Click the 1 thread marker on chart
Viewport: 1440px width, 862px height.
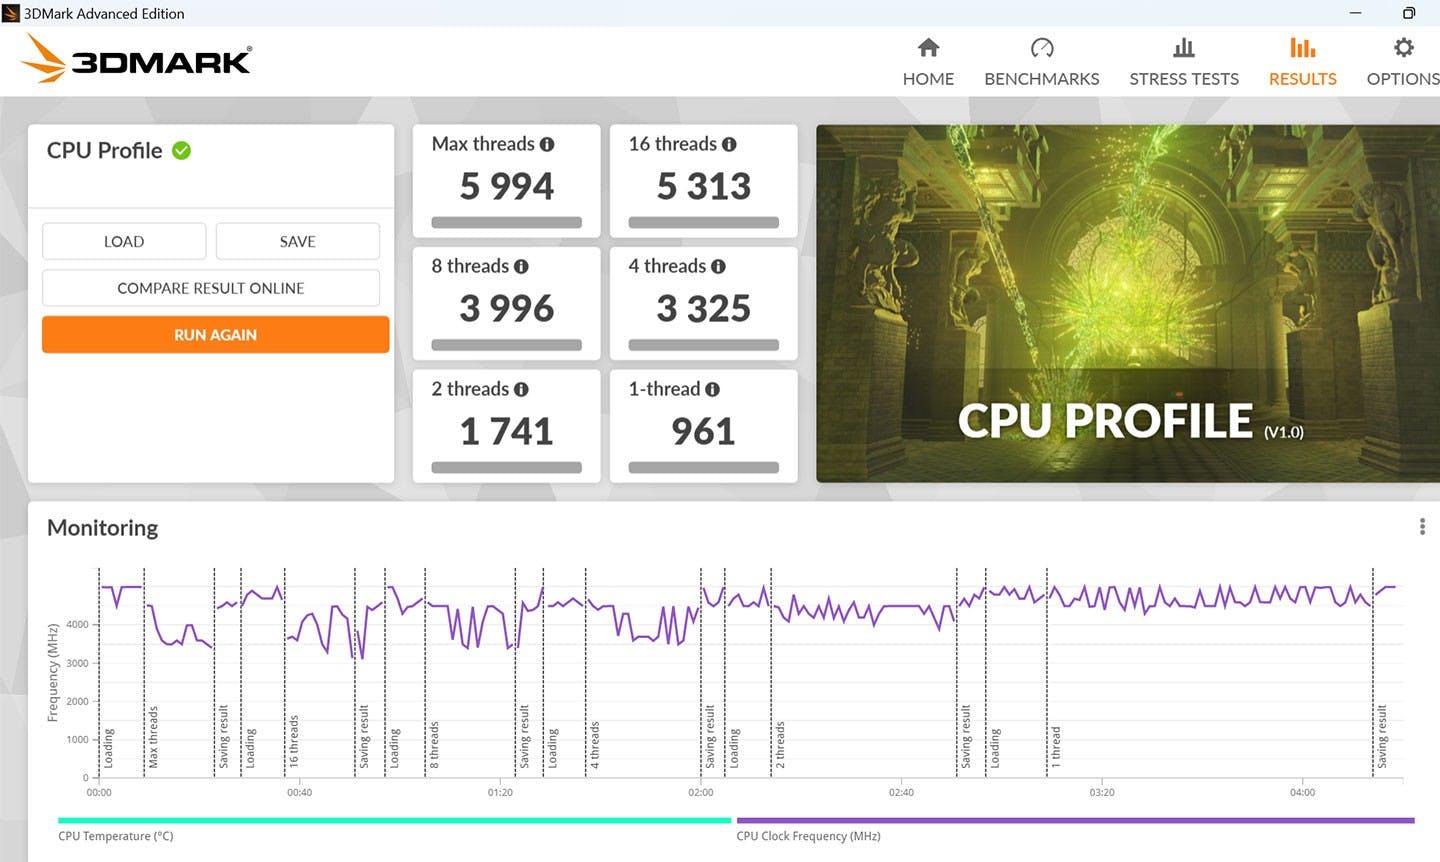[1056, 747]
